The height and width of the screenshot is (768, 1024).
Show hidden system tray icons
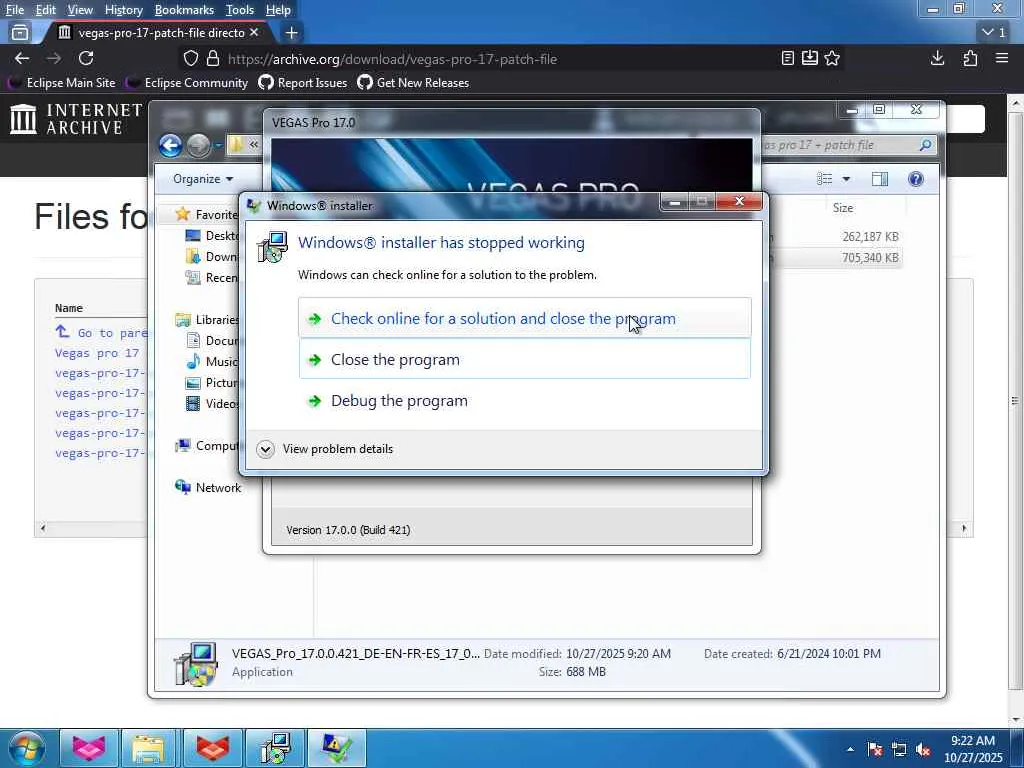850,749
